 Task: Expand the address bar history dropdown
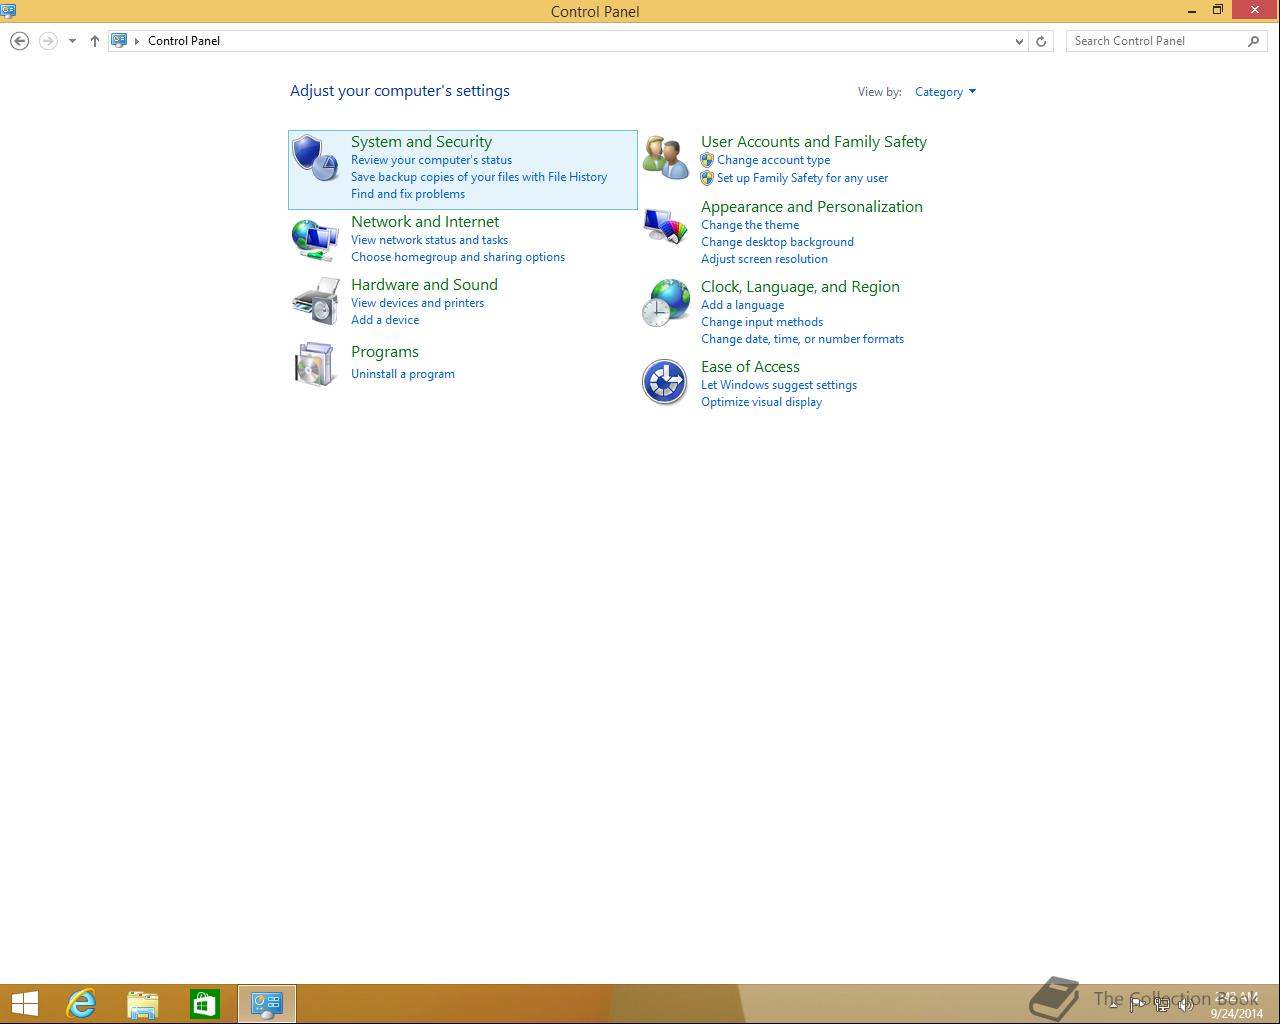tap(1019, 41)
